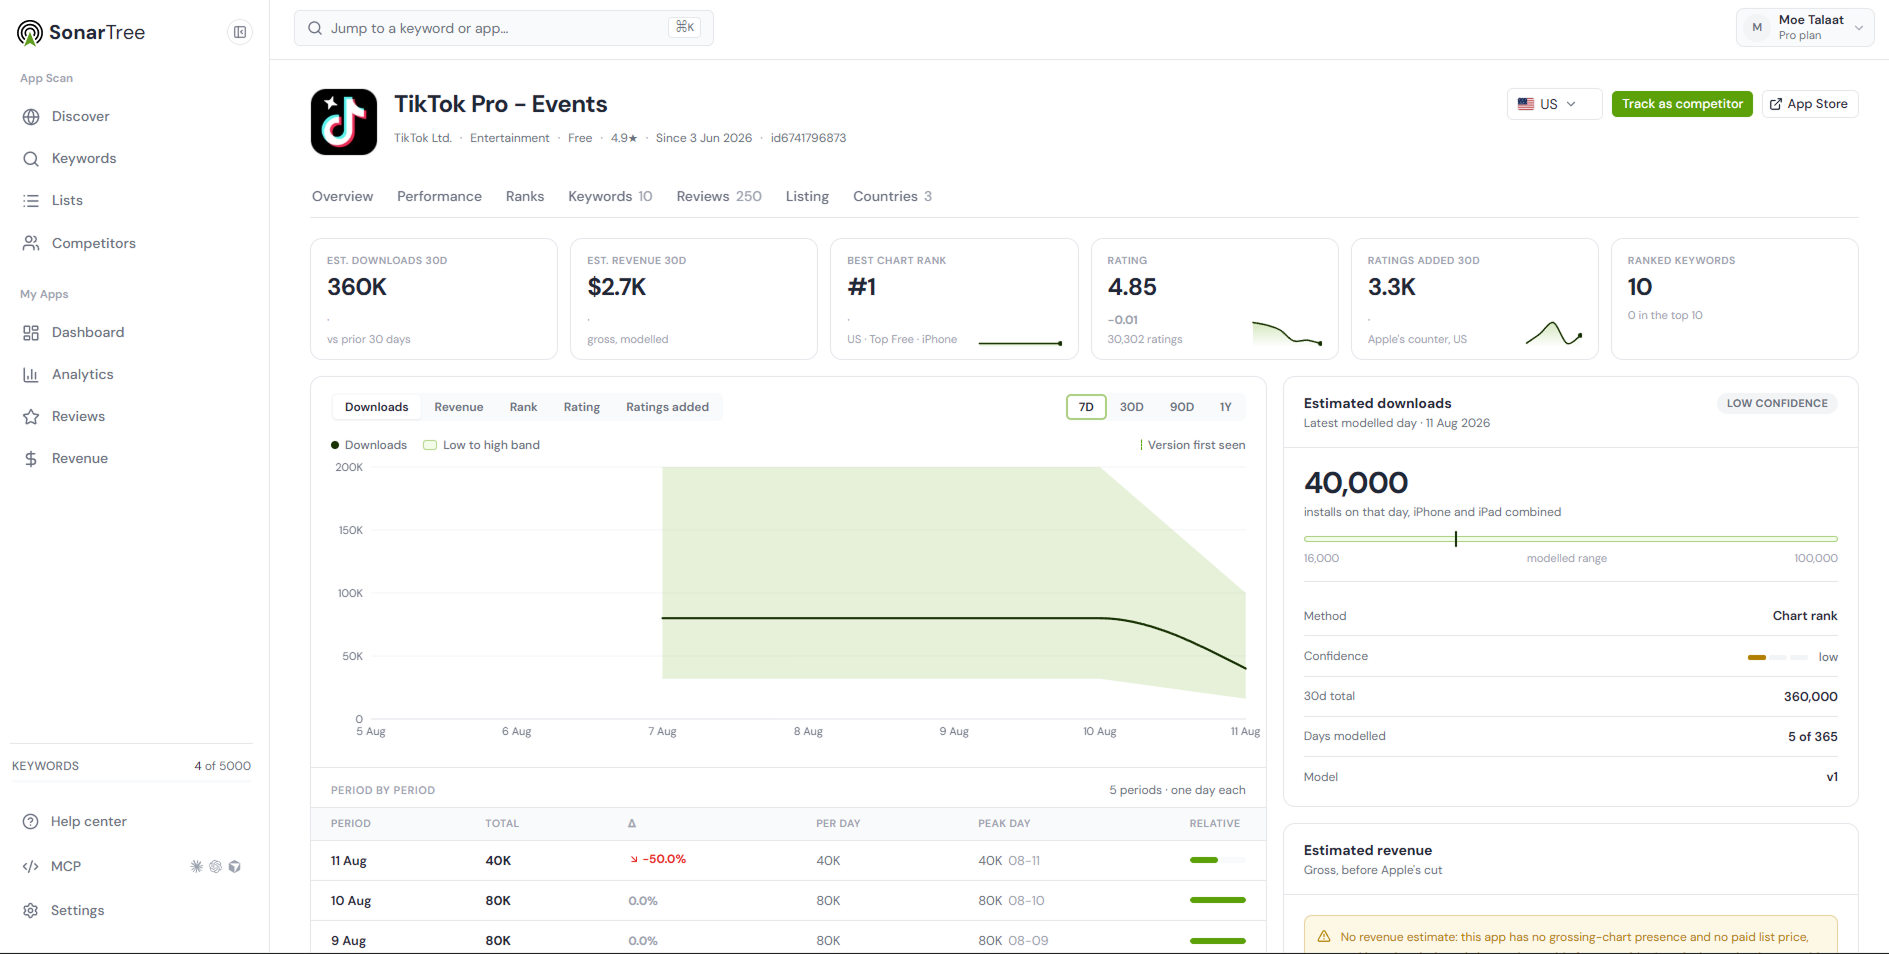Open the Countries 3 tab
Viewport: 1889px width, 954px height.
click(893, 197)
